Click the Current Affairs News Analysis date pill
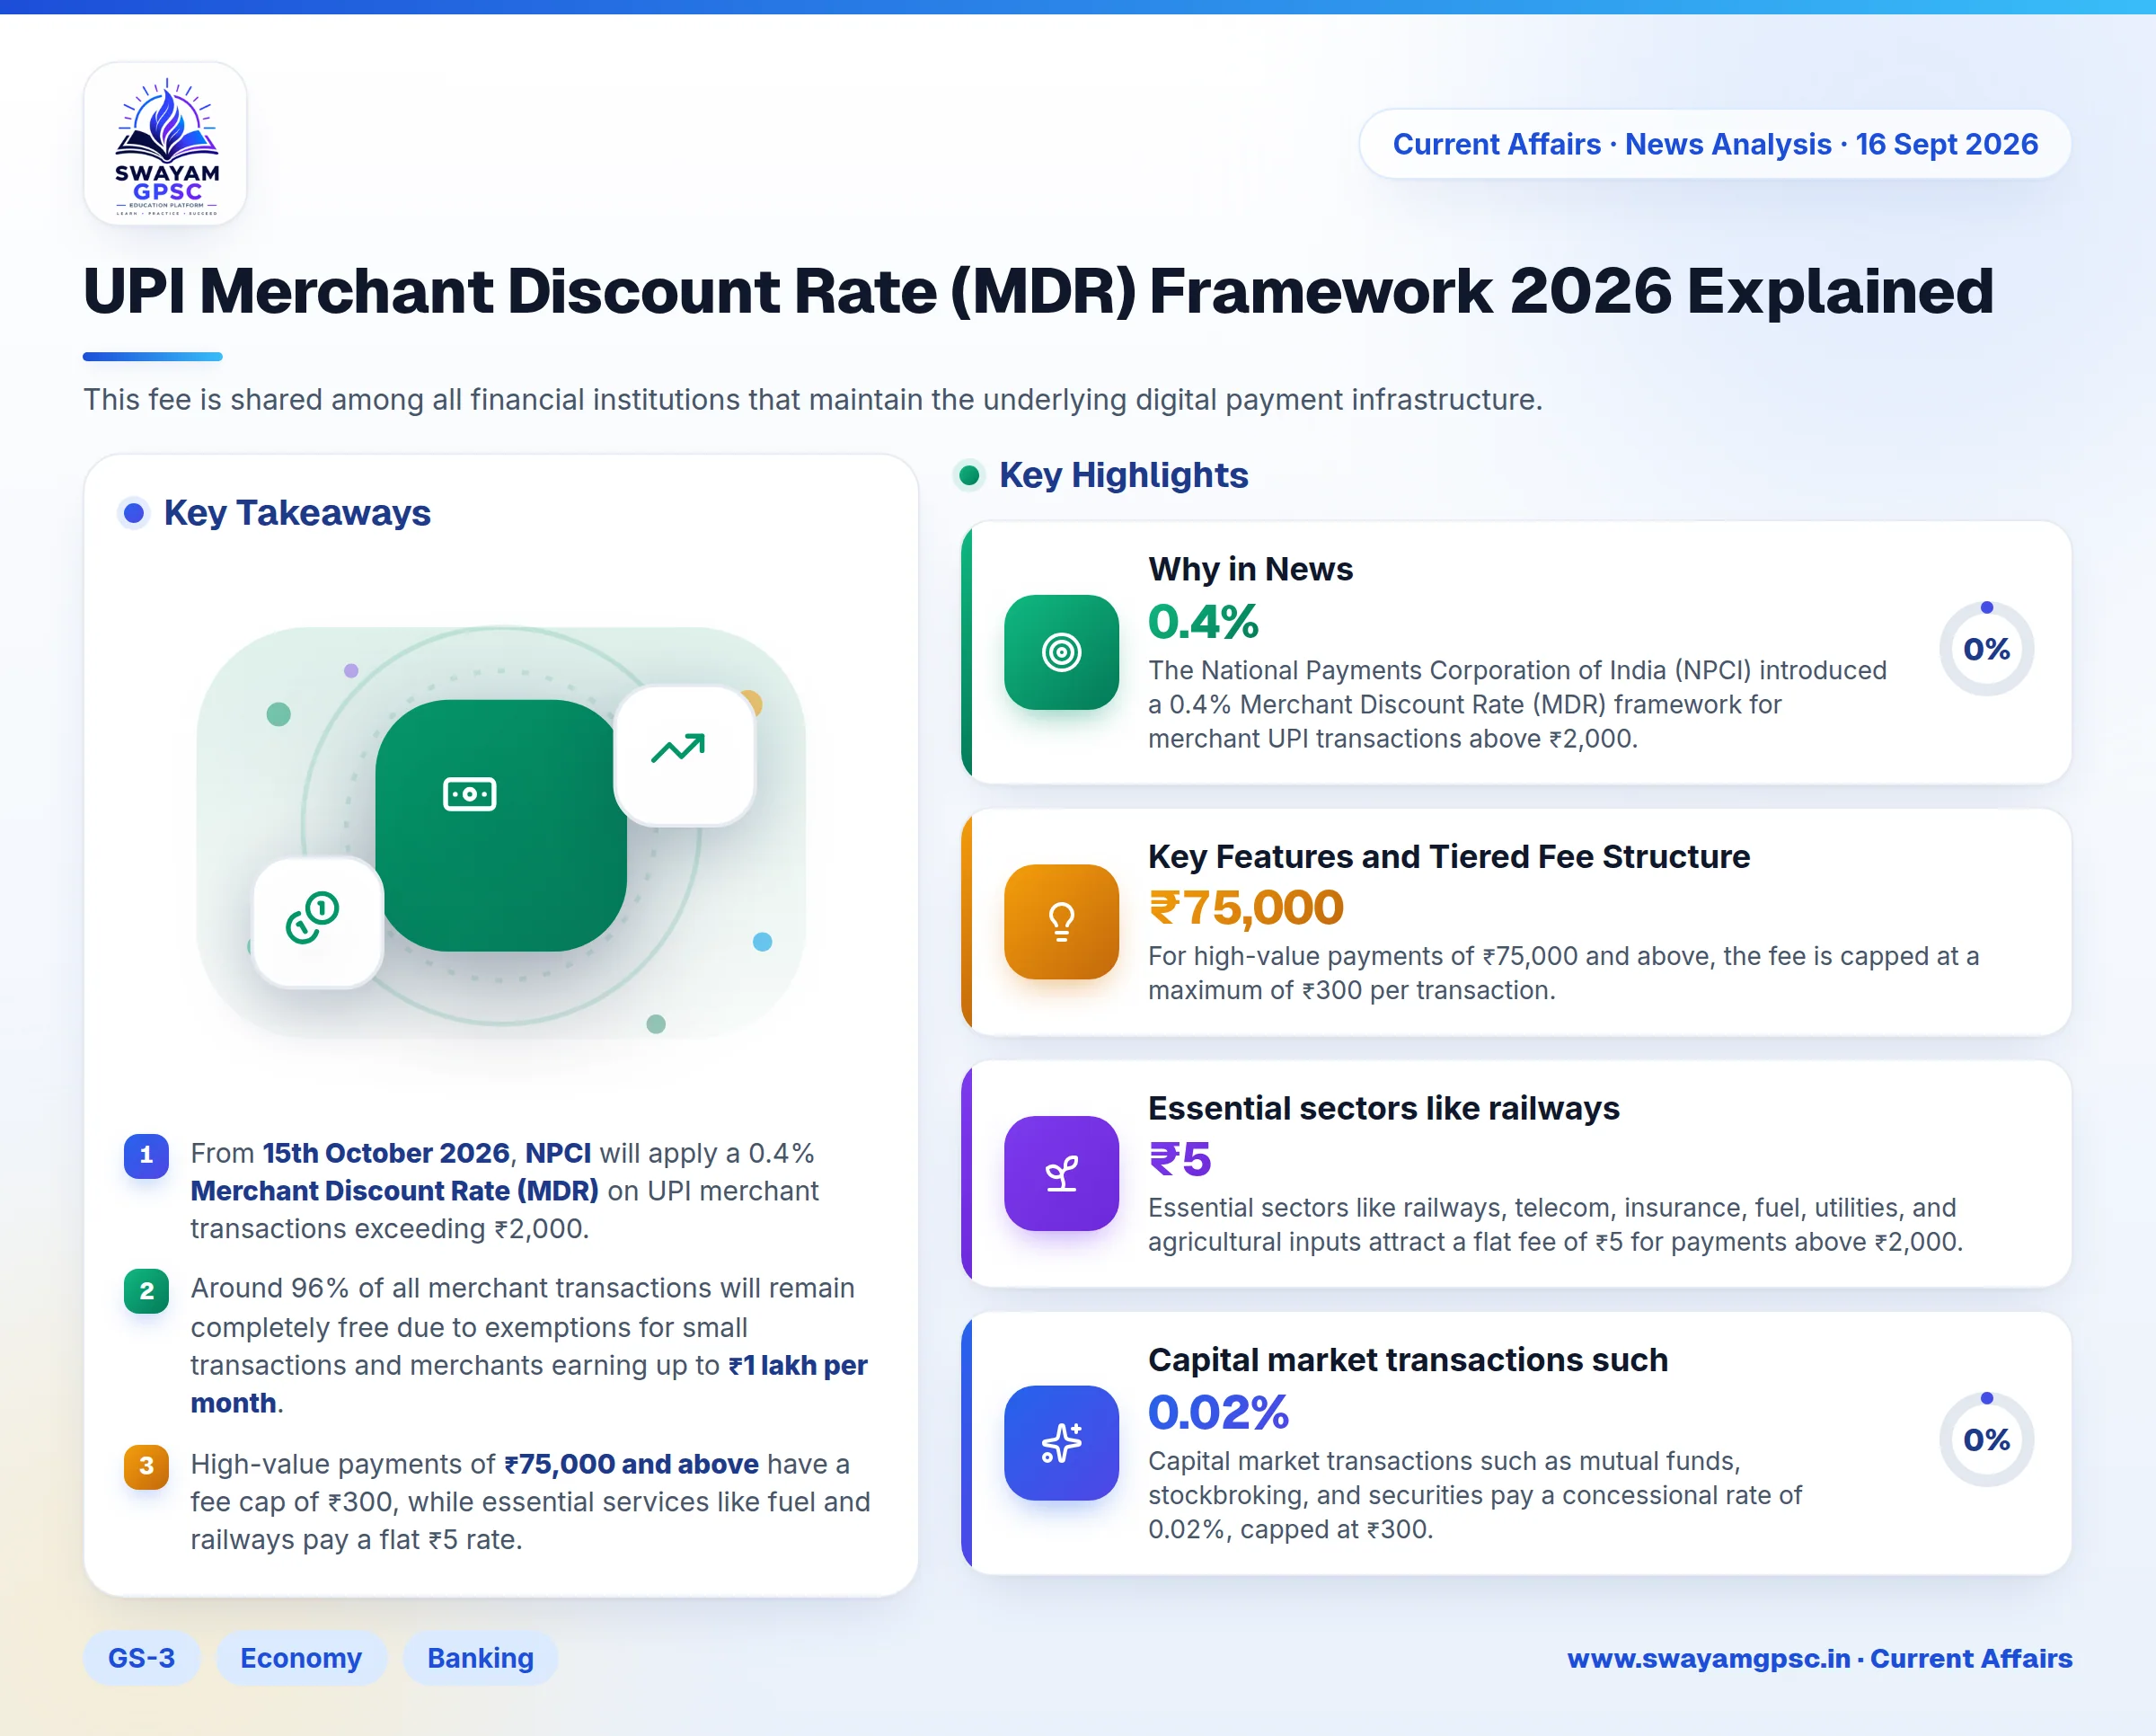 [x=1714, y=144]
